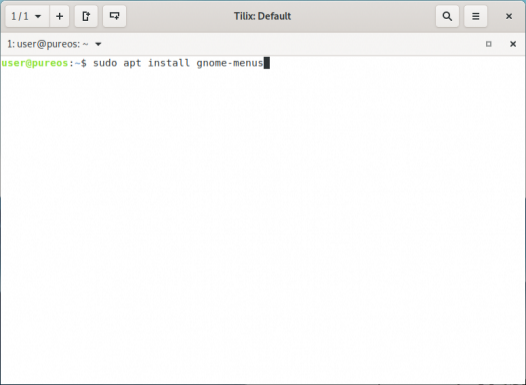Expand the arrow beside the 1/1 counter

click(x=38, y=16)
